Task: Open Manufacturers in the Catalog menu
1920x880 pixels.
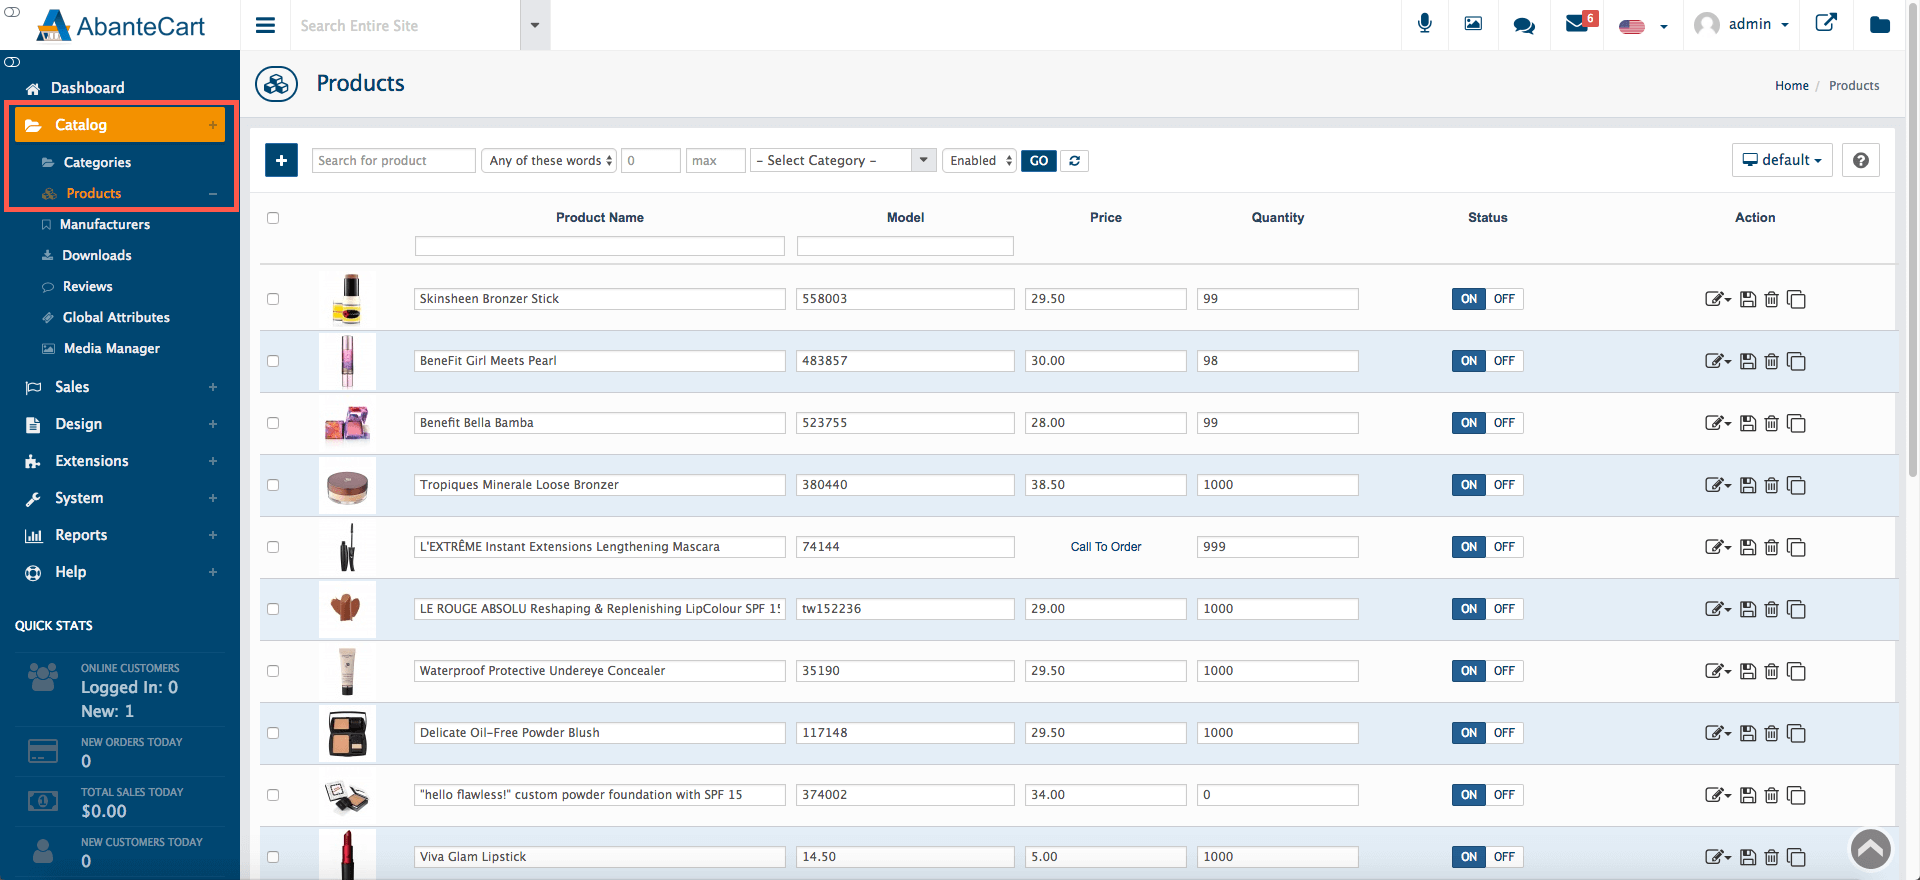Action: [105, 224]
